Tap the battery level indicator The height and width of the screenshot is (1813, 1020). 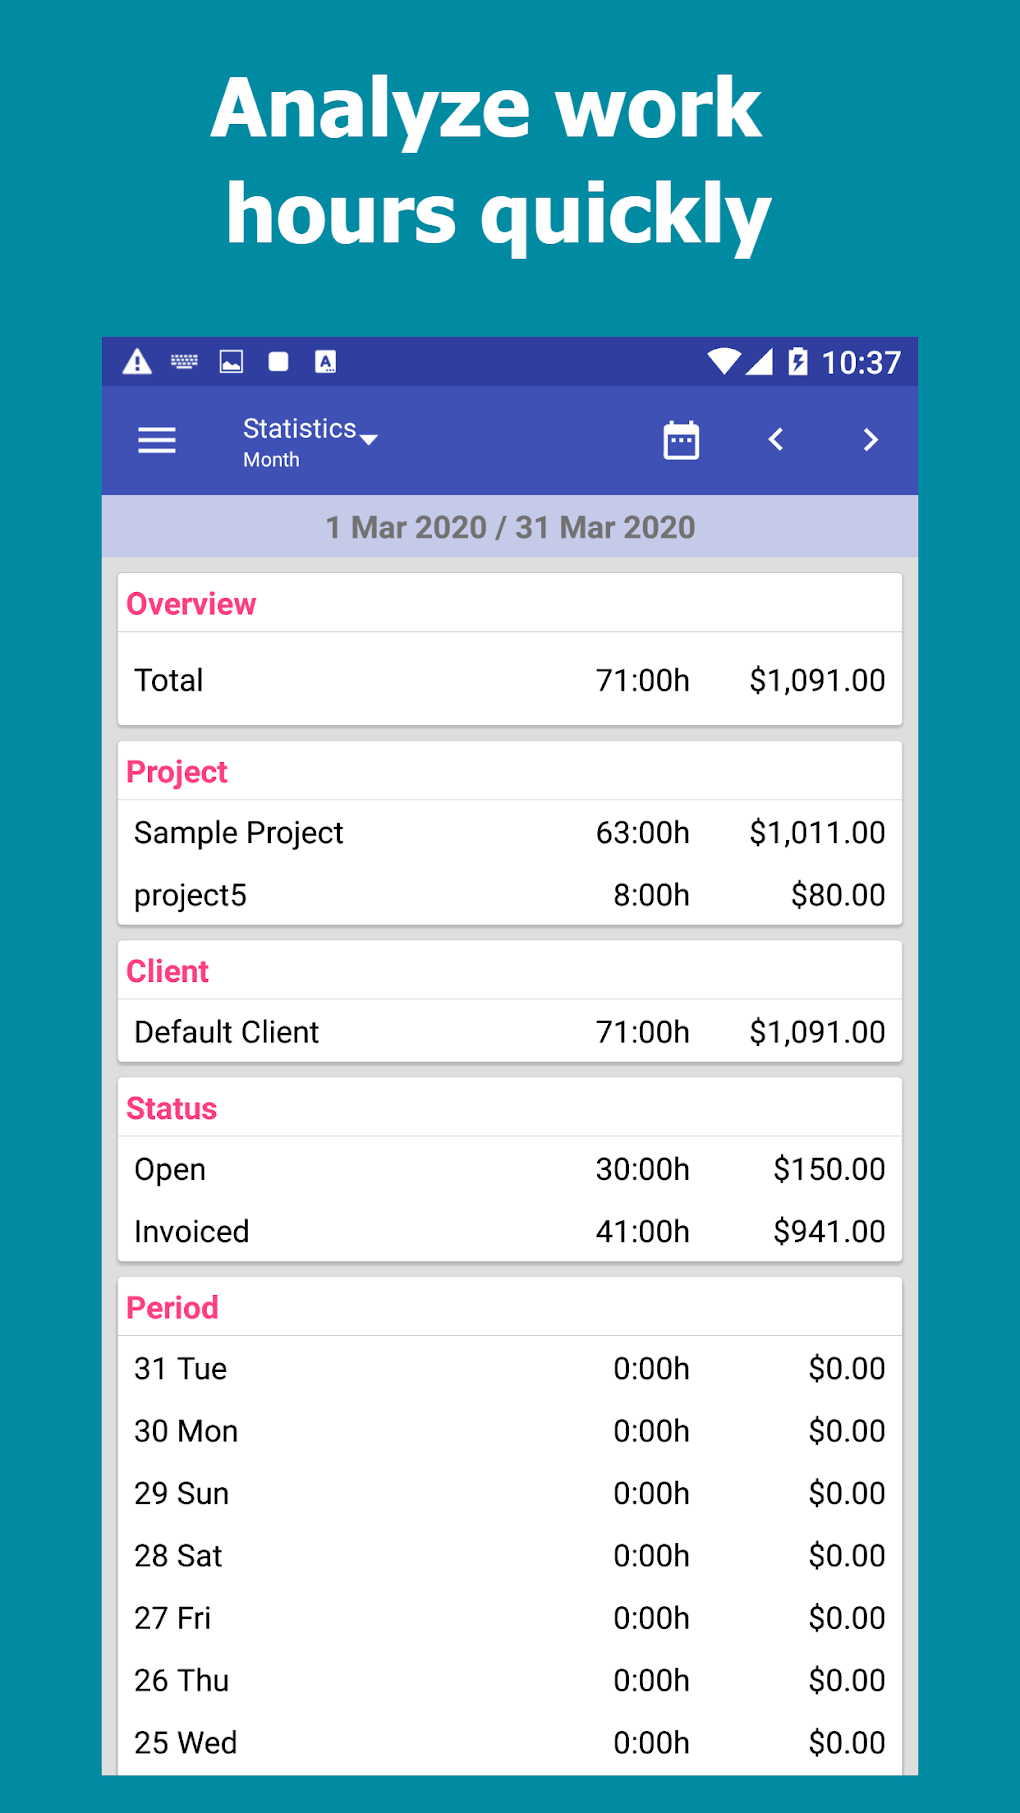[799, 362]
